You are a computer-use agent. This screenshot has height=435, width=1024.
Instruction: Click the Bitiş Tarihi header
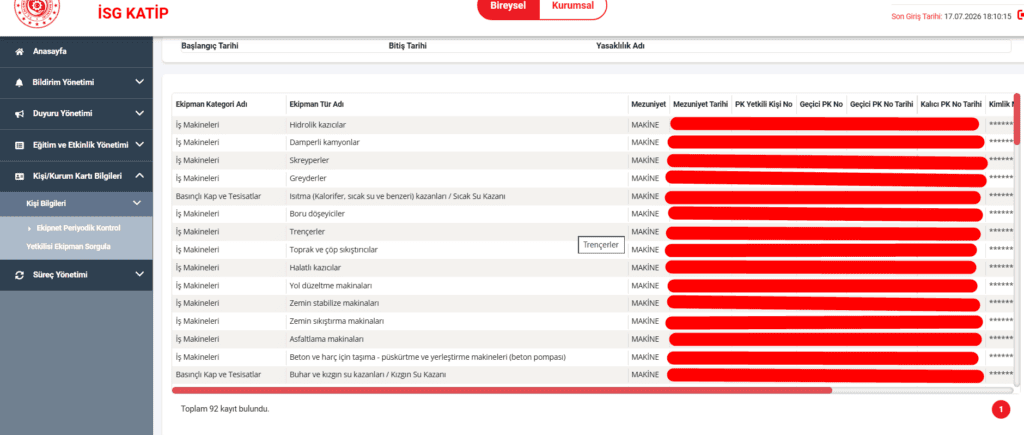click(408, 46)
